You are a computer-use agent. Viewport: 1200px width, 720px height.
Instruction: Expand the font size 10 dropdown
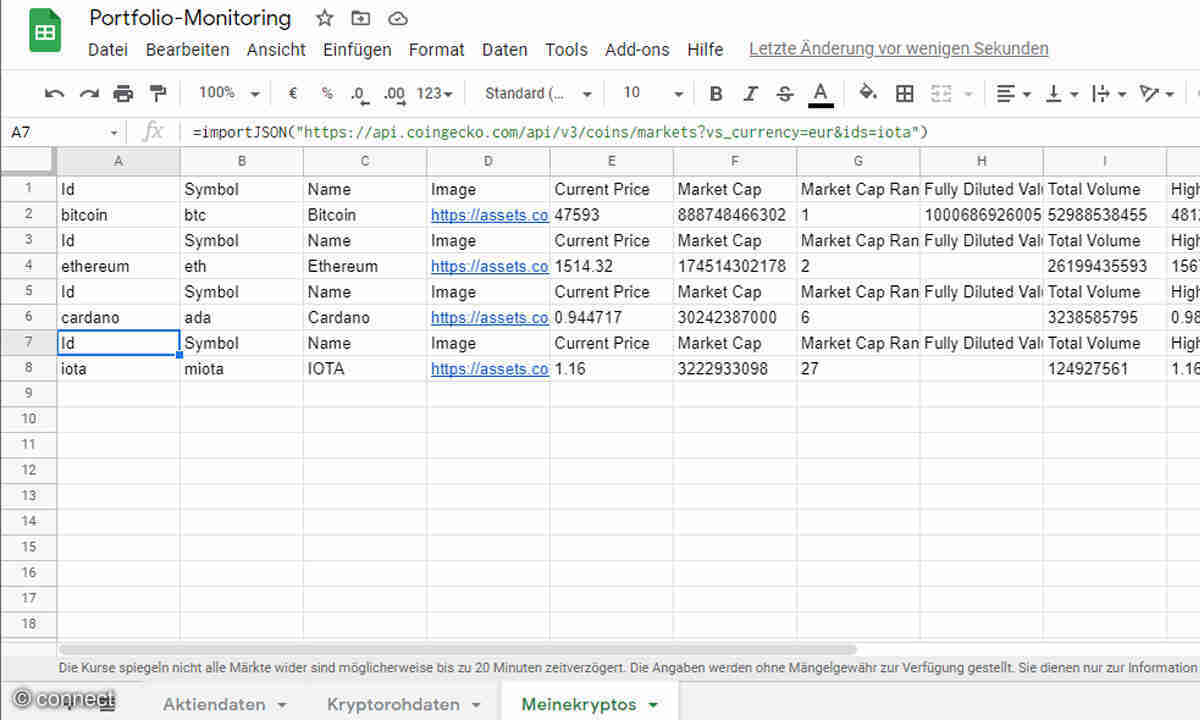[652, 93]
